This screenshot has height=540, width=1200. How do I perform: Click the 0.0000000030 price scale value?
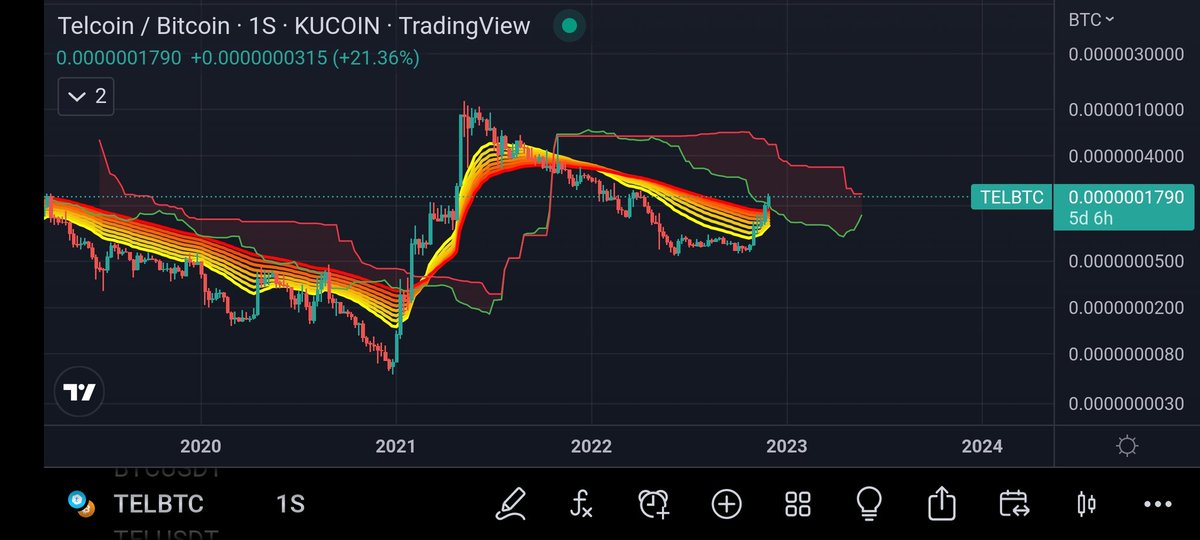(x=1126, y=404)
